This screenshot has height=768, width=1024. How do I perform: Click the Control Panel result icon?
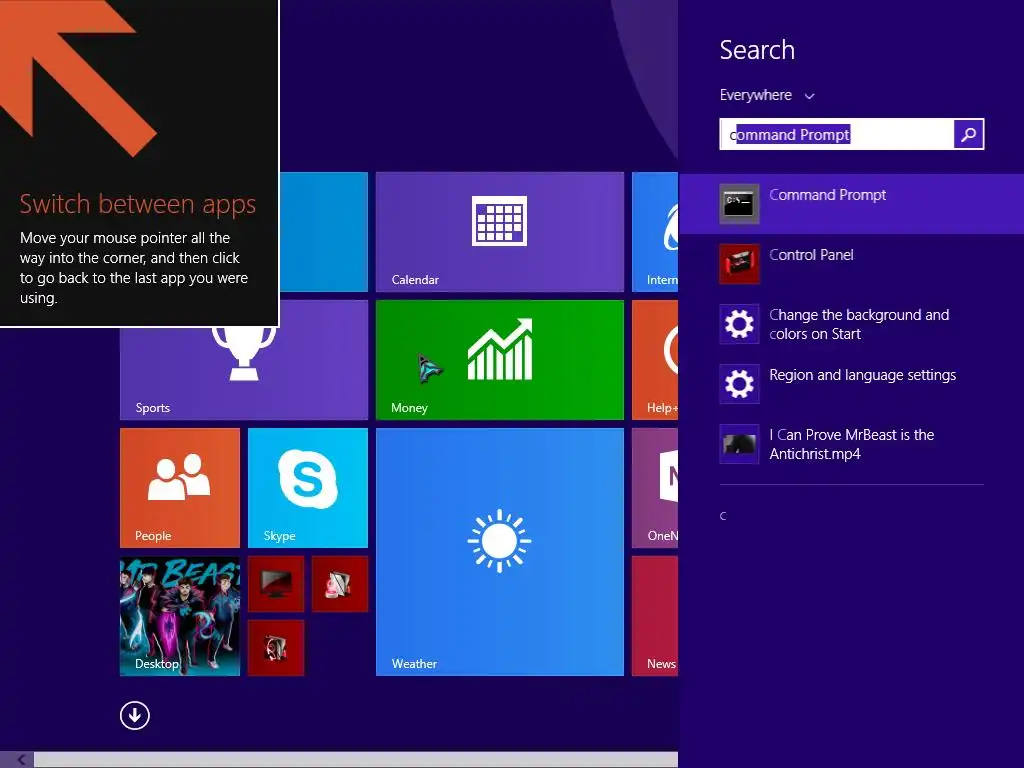coord(739,264)
